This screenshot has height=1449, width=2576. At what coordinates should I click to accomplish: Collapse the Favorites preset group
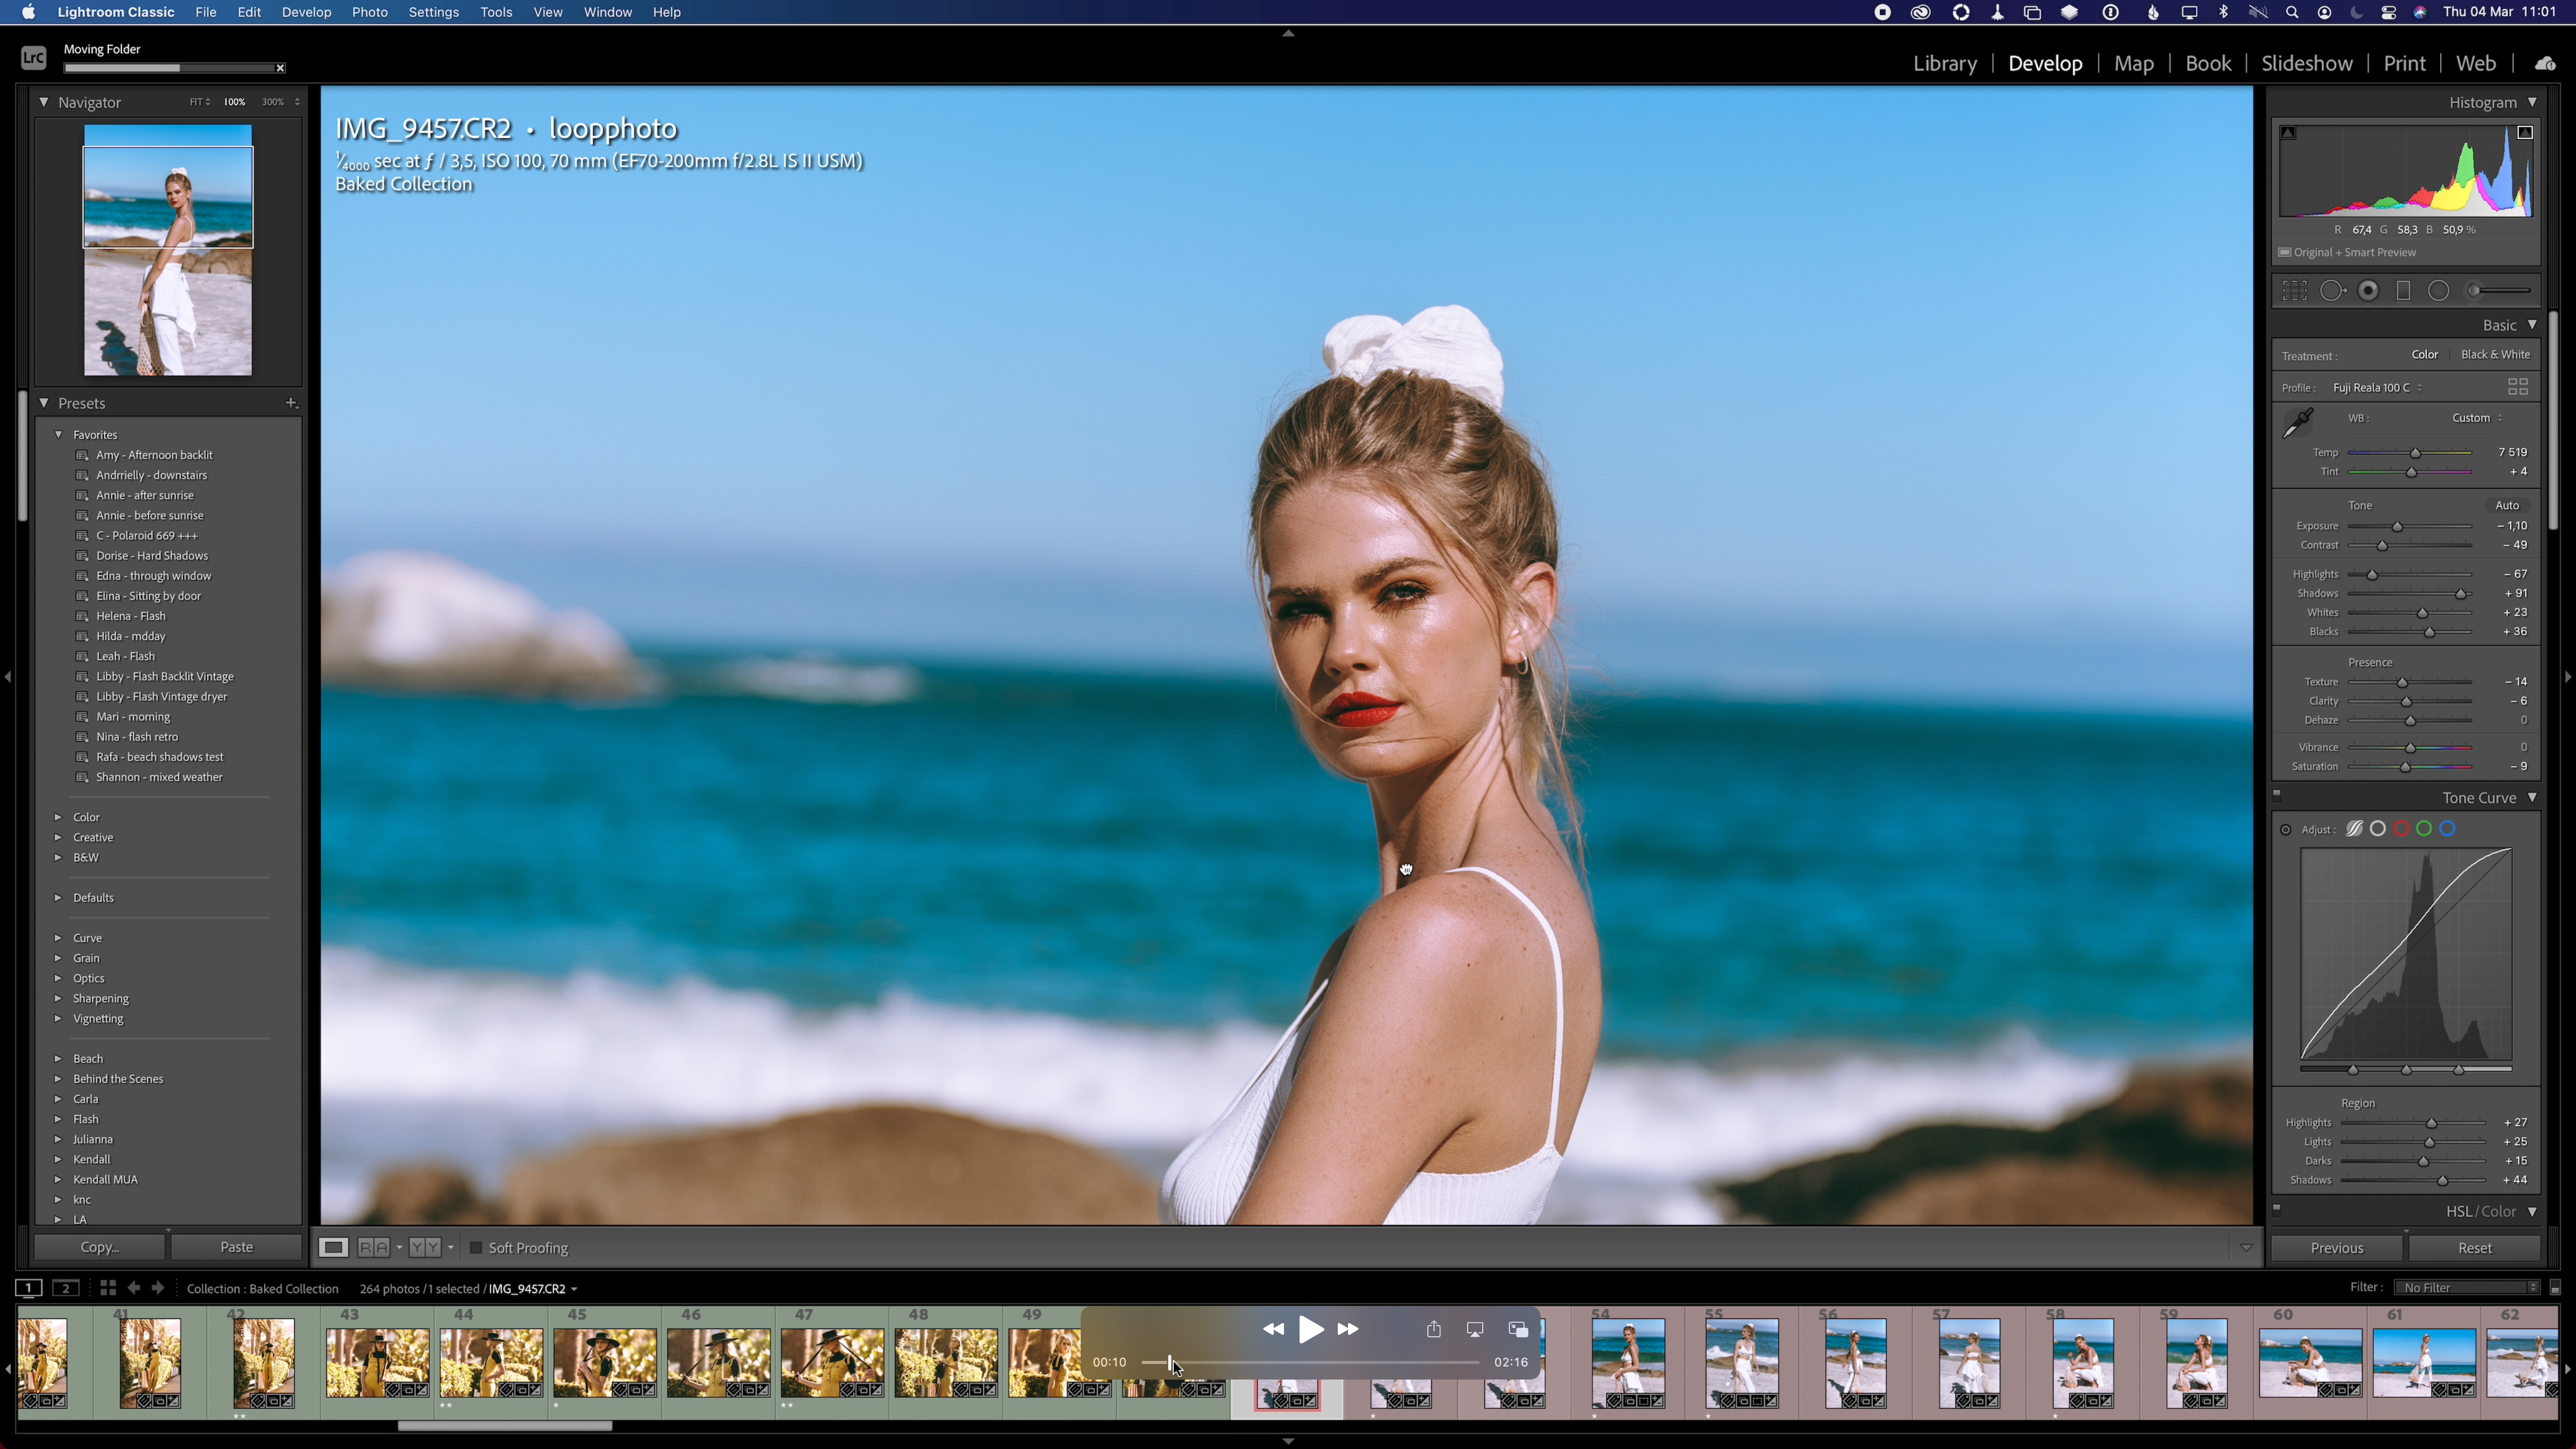[x=58, y=435]
